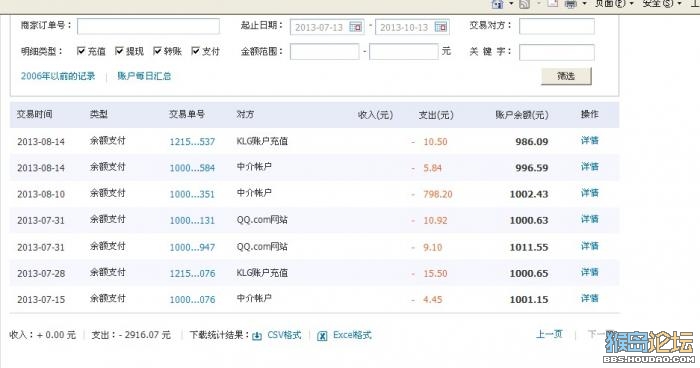Viewport: 700px width, 368px height.
Task: Focus the maximum 金额范围 input field
Action: pos(404,51)
